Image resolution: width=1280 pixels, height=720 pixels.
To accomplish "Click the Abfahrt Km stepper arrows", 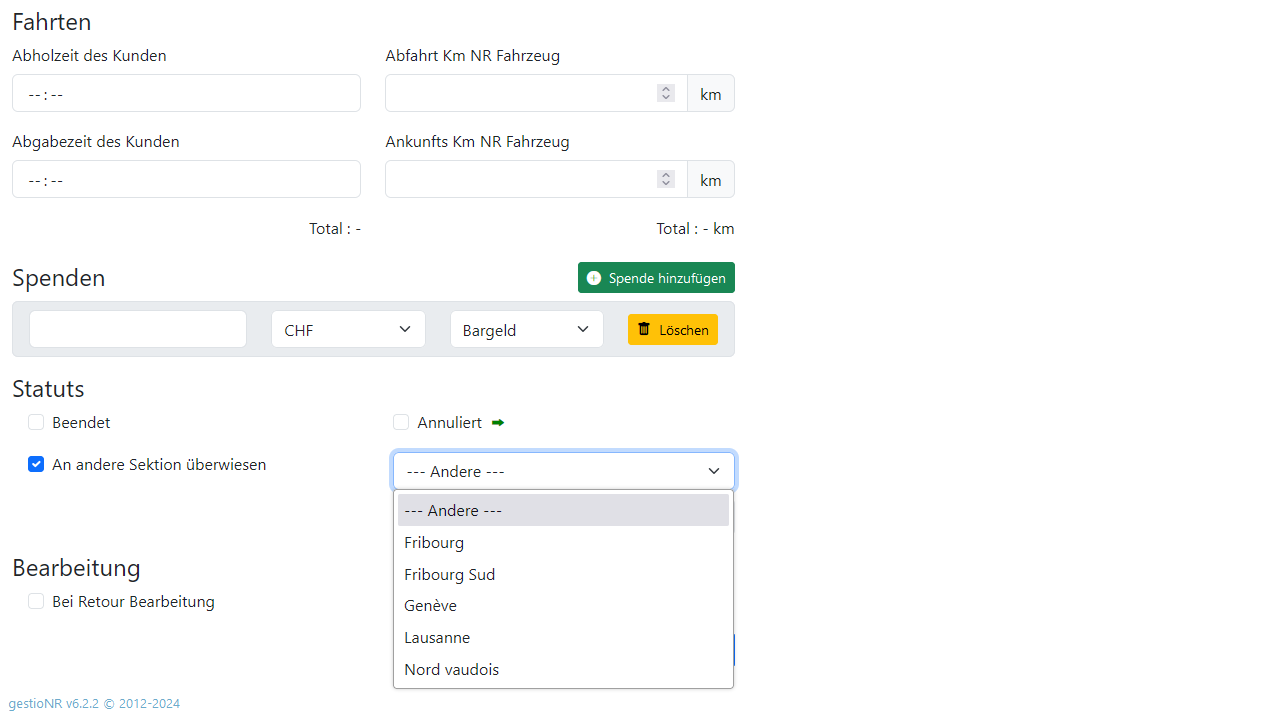I will (665, 93).
